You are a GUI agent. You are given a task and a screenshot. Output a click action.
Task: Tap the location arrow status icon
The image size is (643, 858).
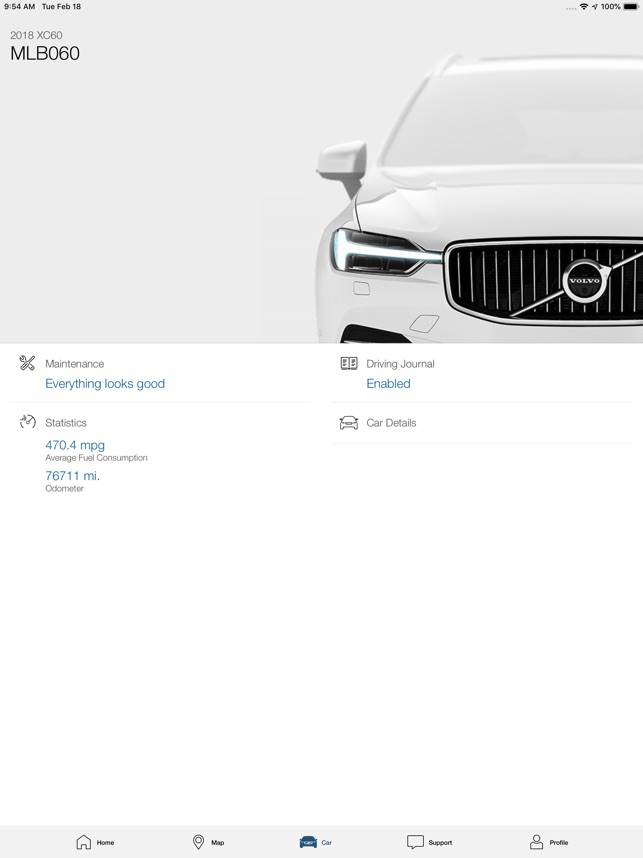pyautogui.click(x=595, y=7)
